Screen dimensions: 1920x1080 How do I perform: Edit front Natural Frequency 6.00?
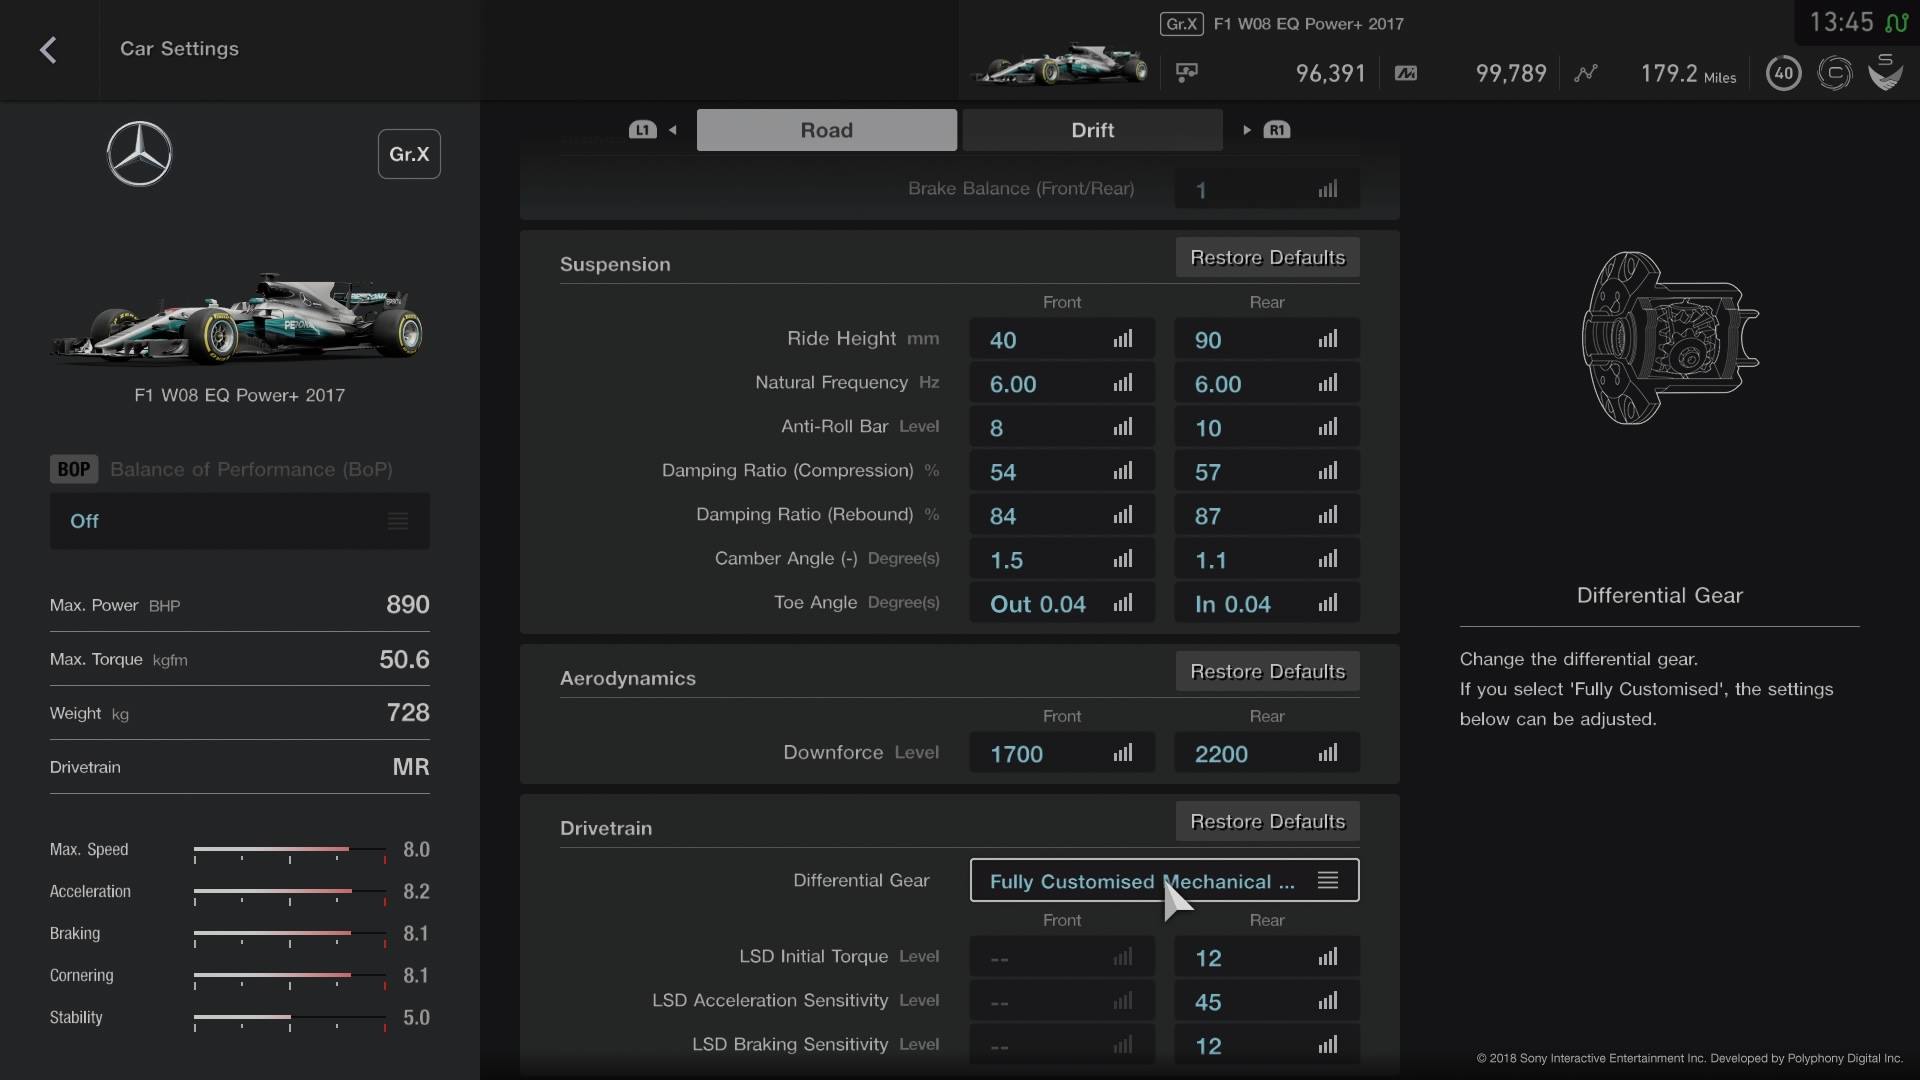1062,383
